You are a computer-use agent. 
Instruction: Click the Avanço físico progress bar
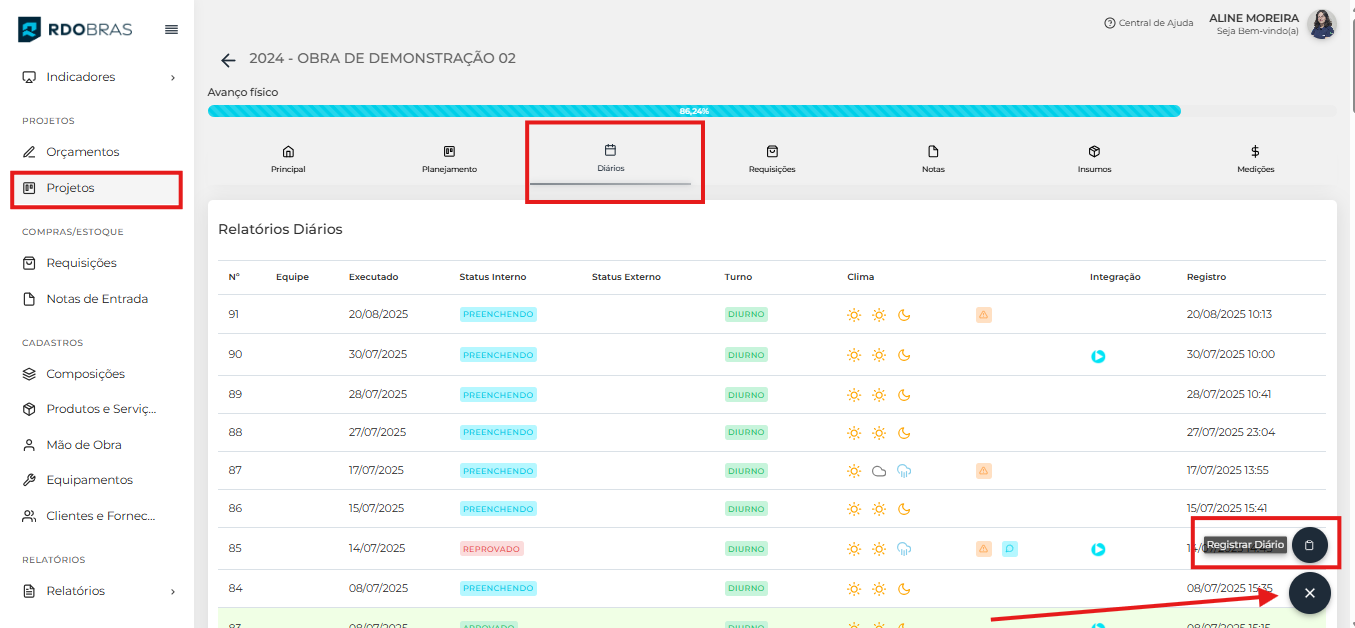point(694,111)
